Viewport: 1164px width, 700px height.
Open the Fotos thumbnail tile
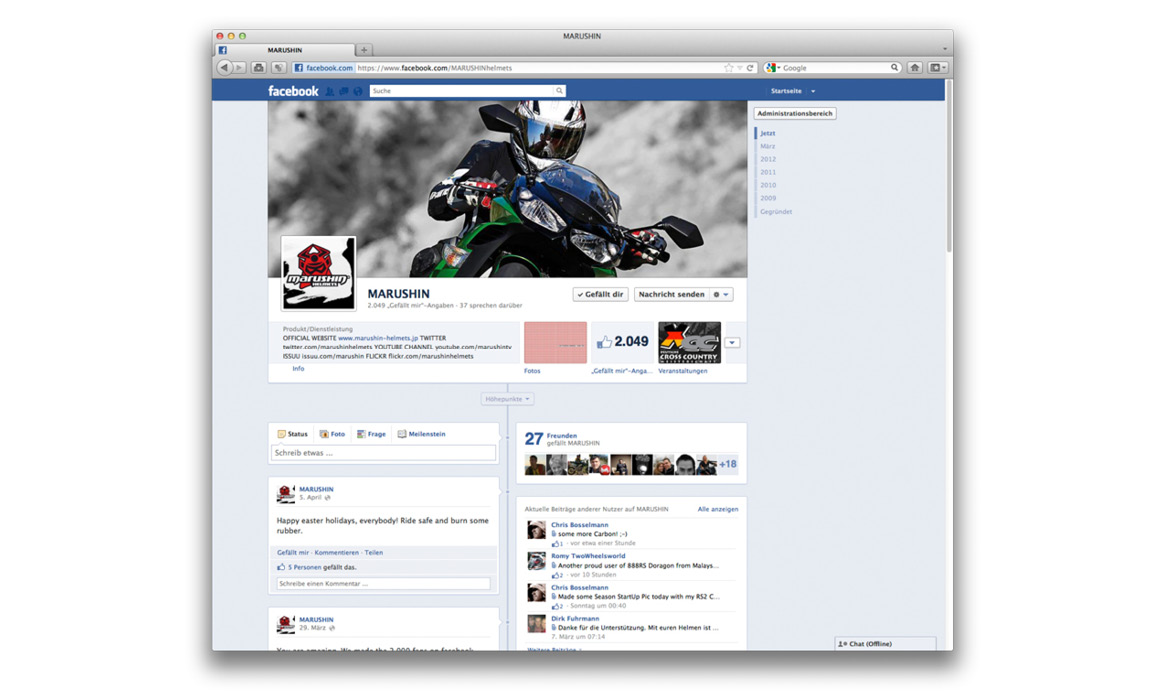click(555, 342)
